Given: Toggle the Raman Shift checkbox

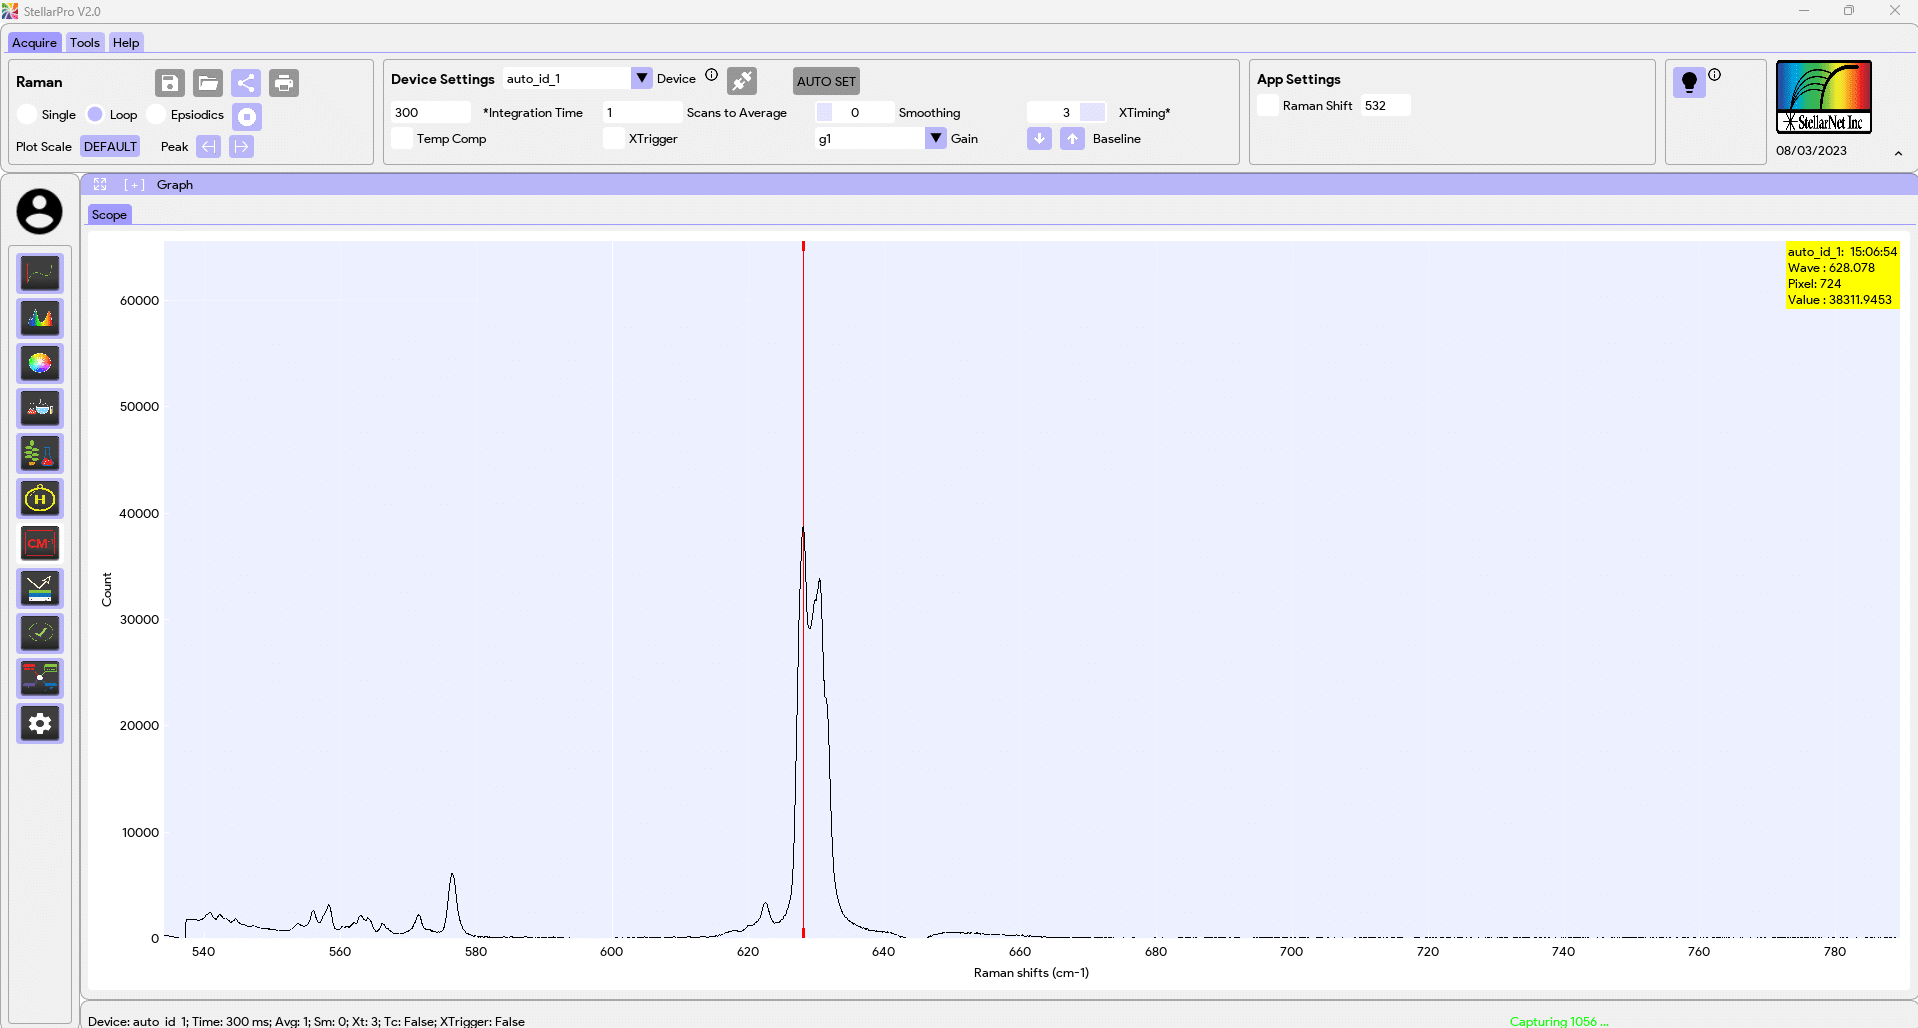Looking at the screenshot, I should [x=1268, y=106].
